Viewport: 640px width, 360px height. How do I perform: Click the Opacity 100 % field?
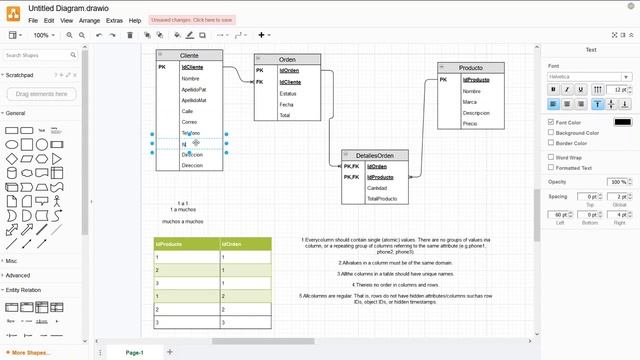tap(617, 182)
